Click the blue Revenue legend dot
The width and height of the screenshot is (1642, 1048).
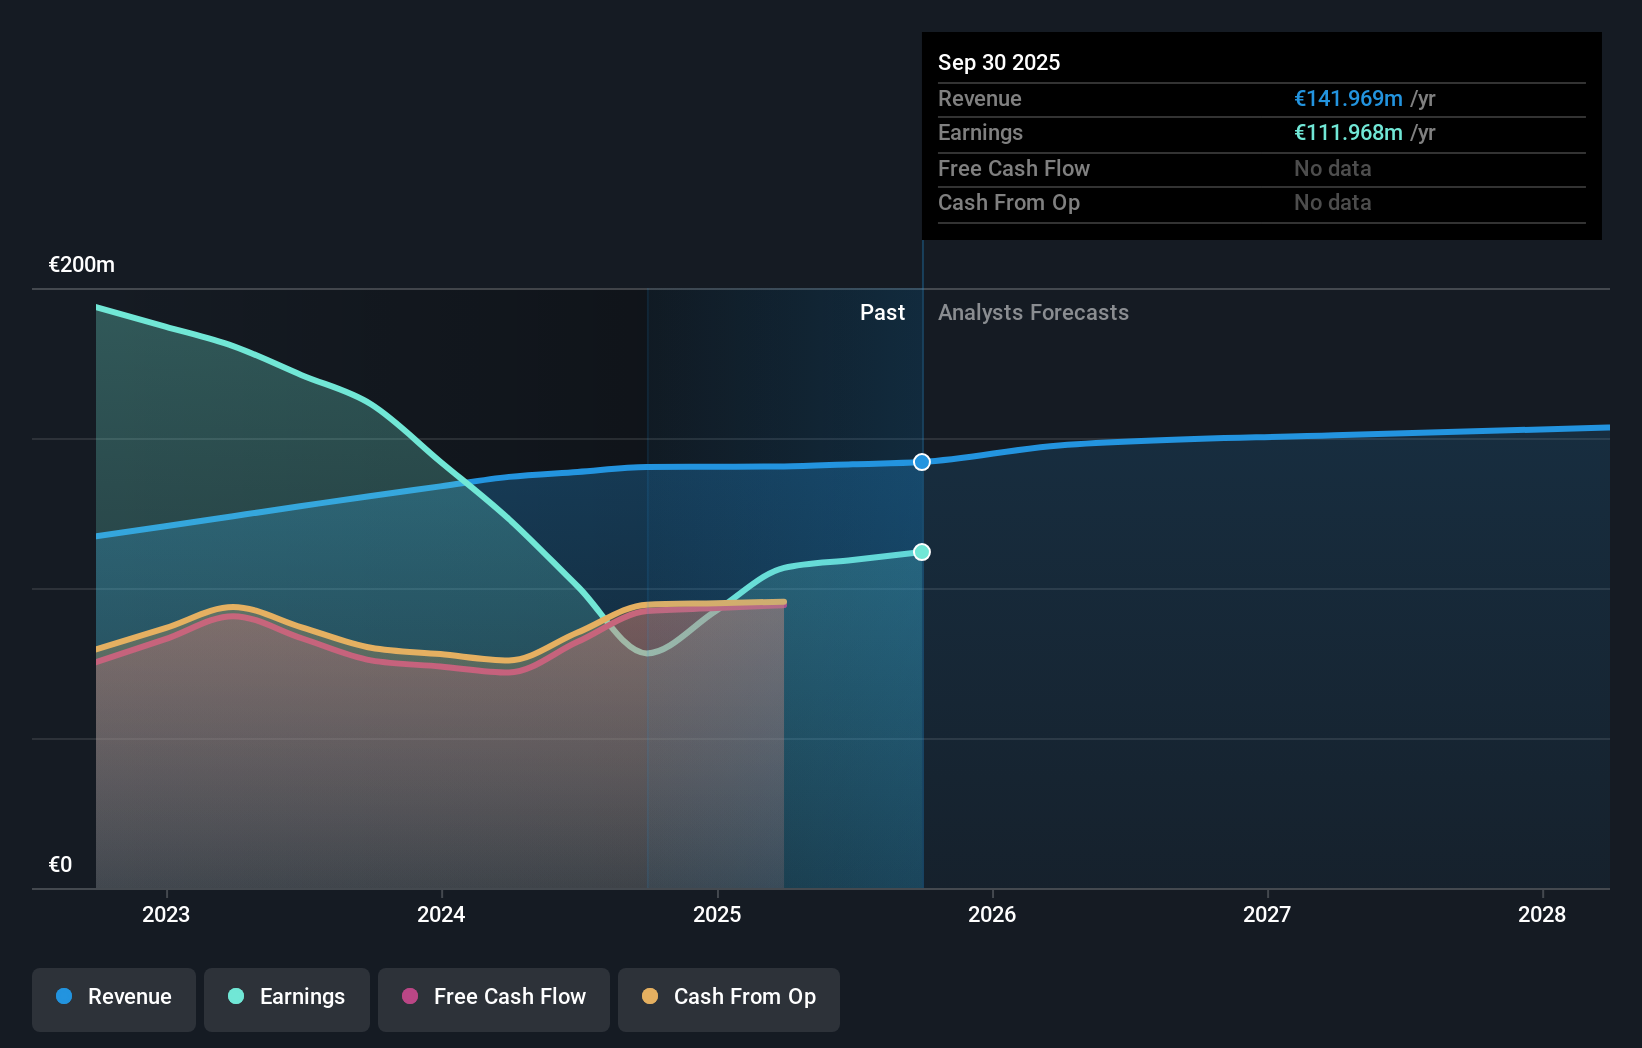[62, 997]
